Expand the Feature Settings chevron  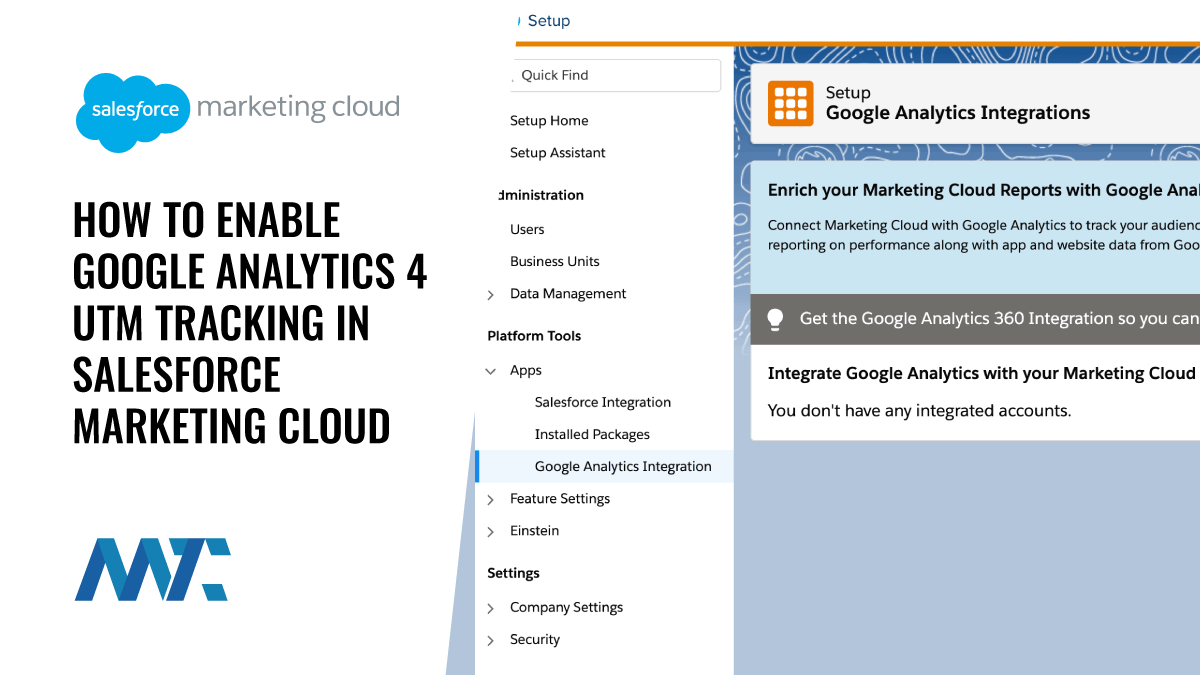[490, 499]
